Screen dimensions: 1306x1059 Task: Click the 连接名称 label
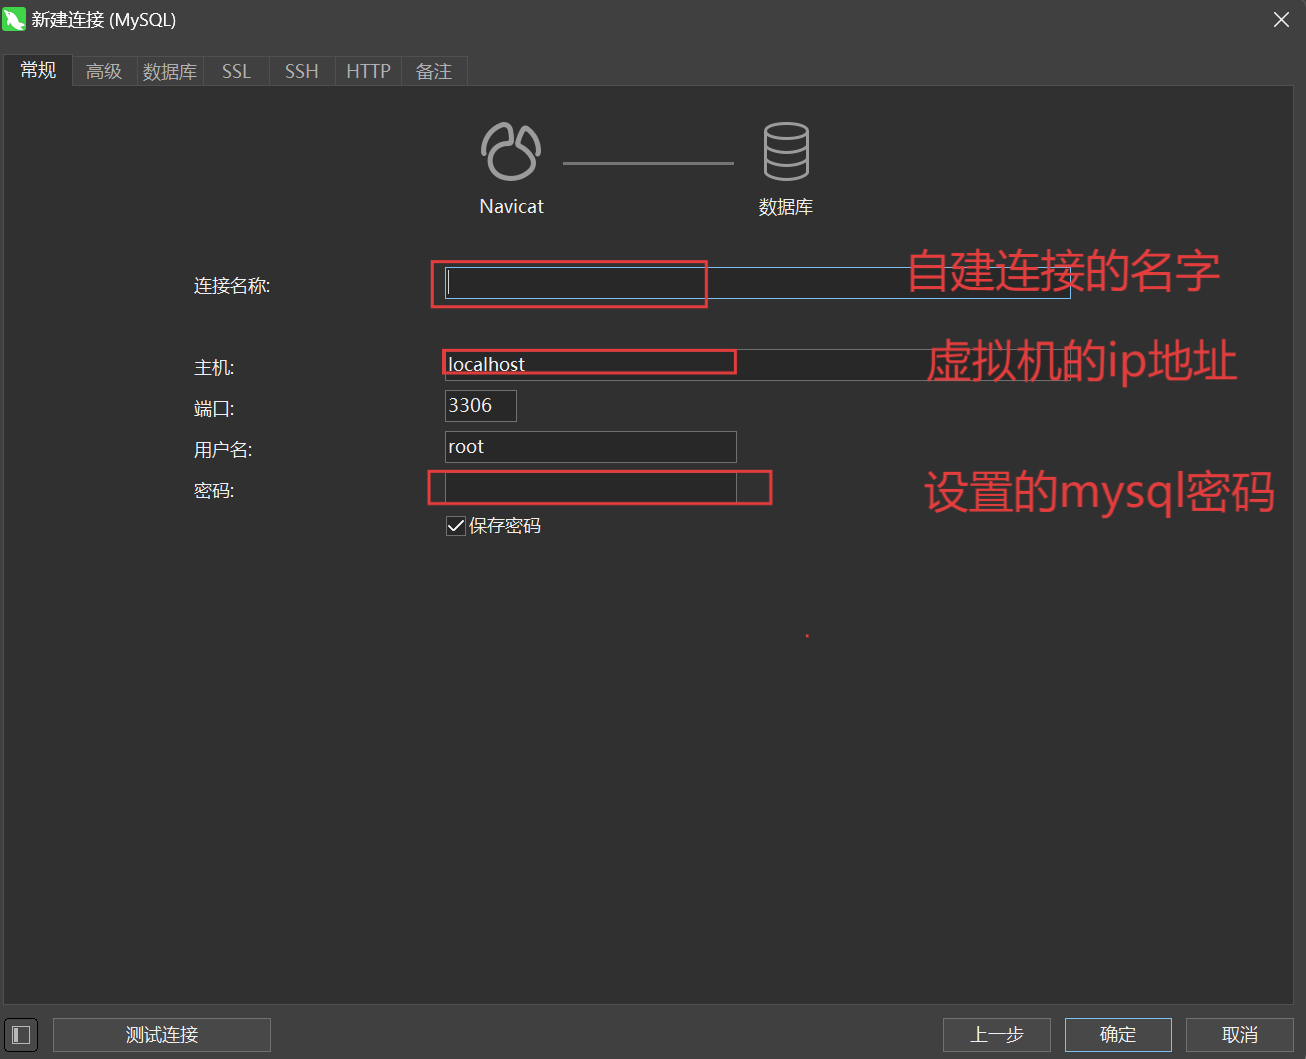pyautogui.click(x=232, y=286)
